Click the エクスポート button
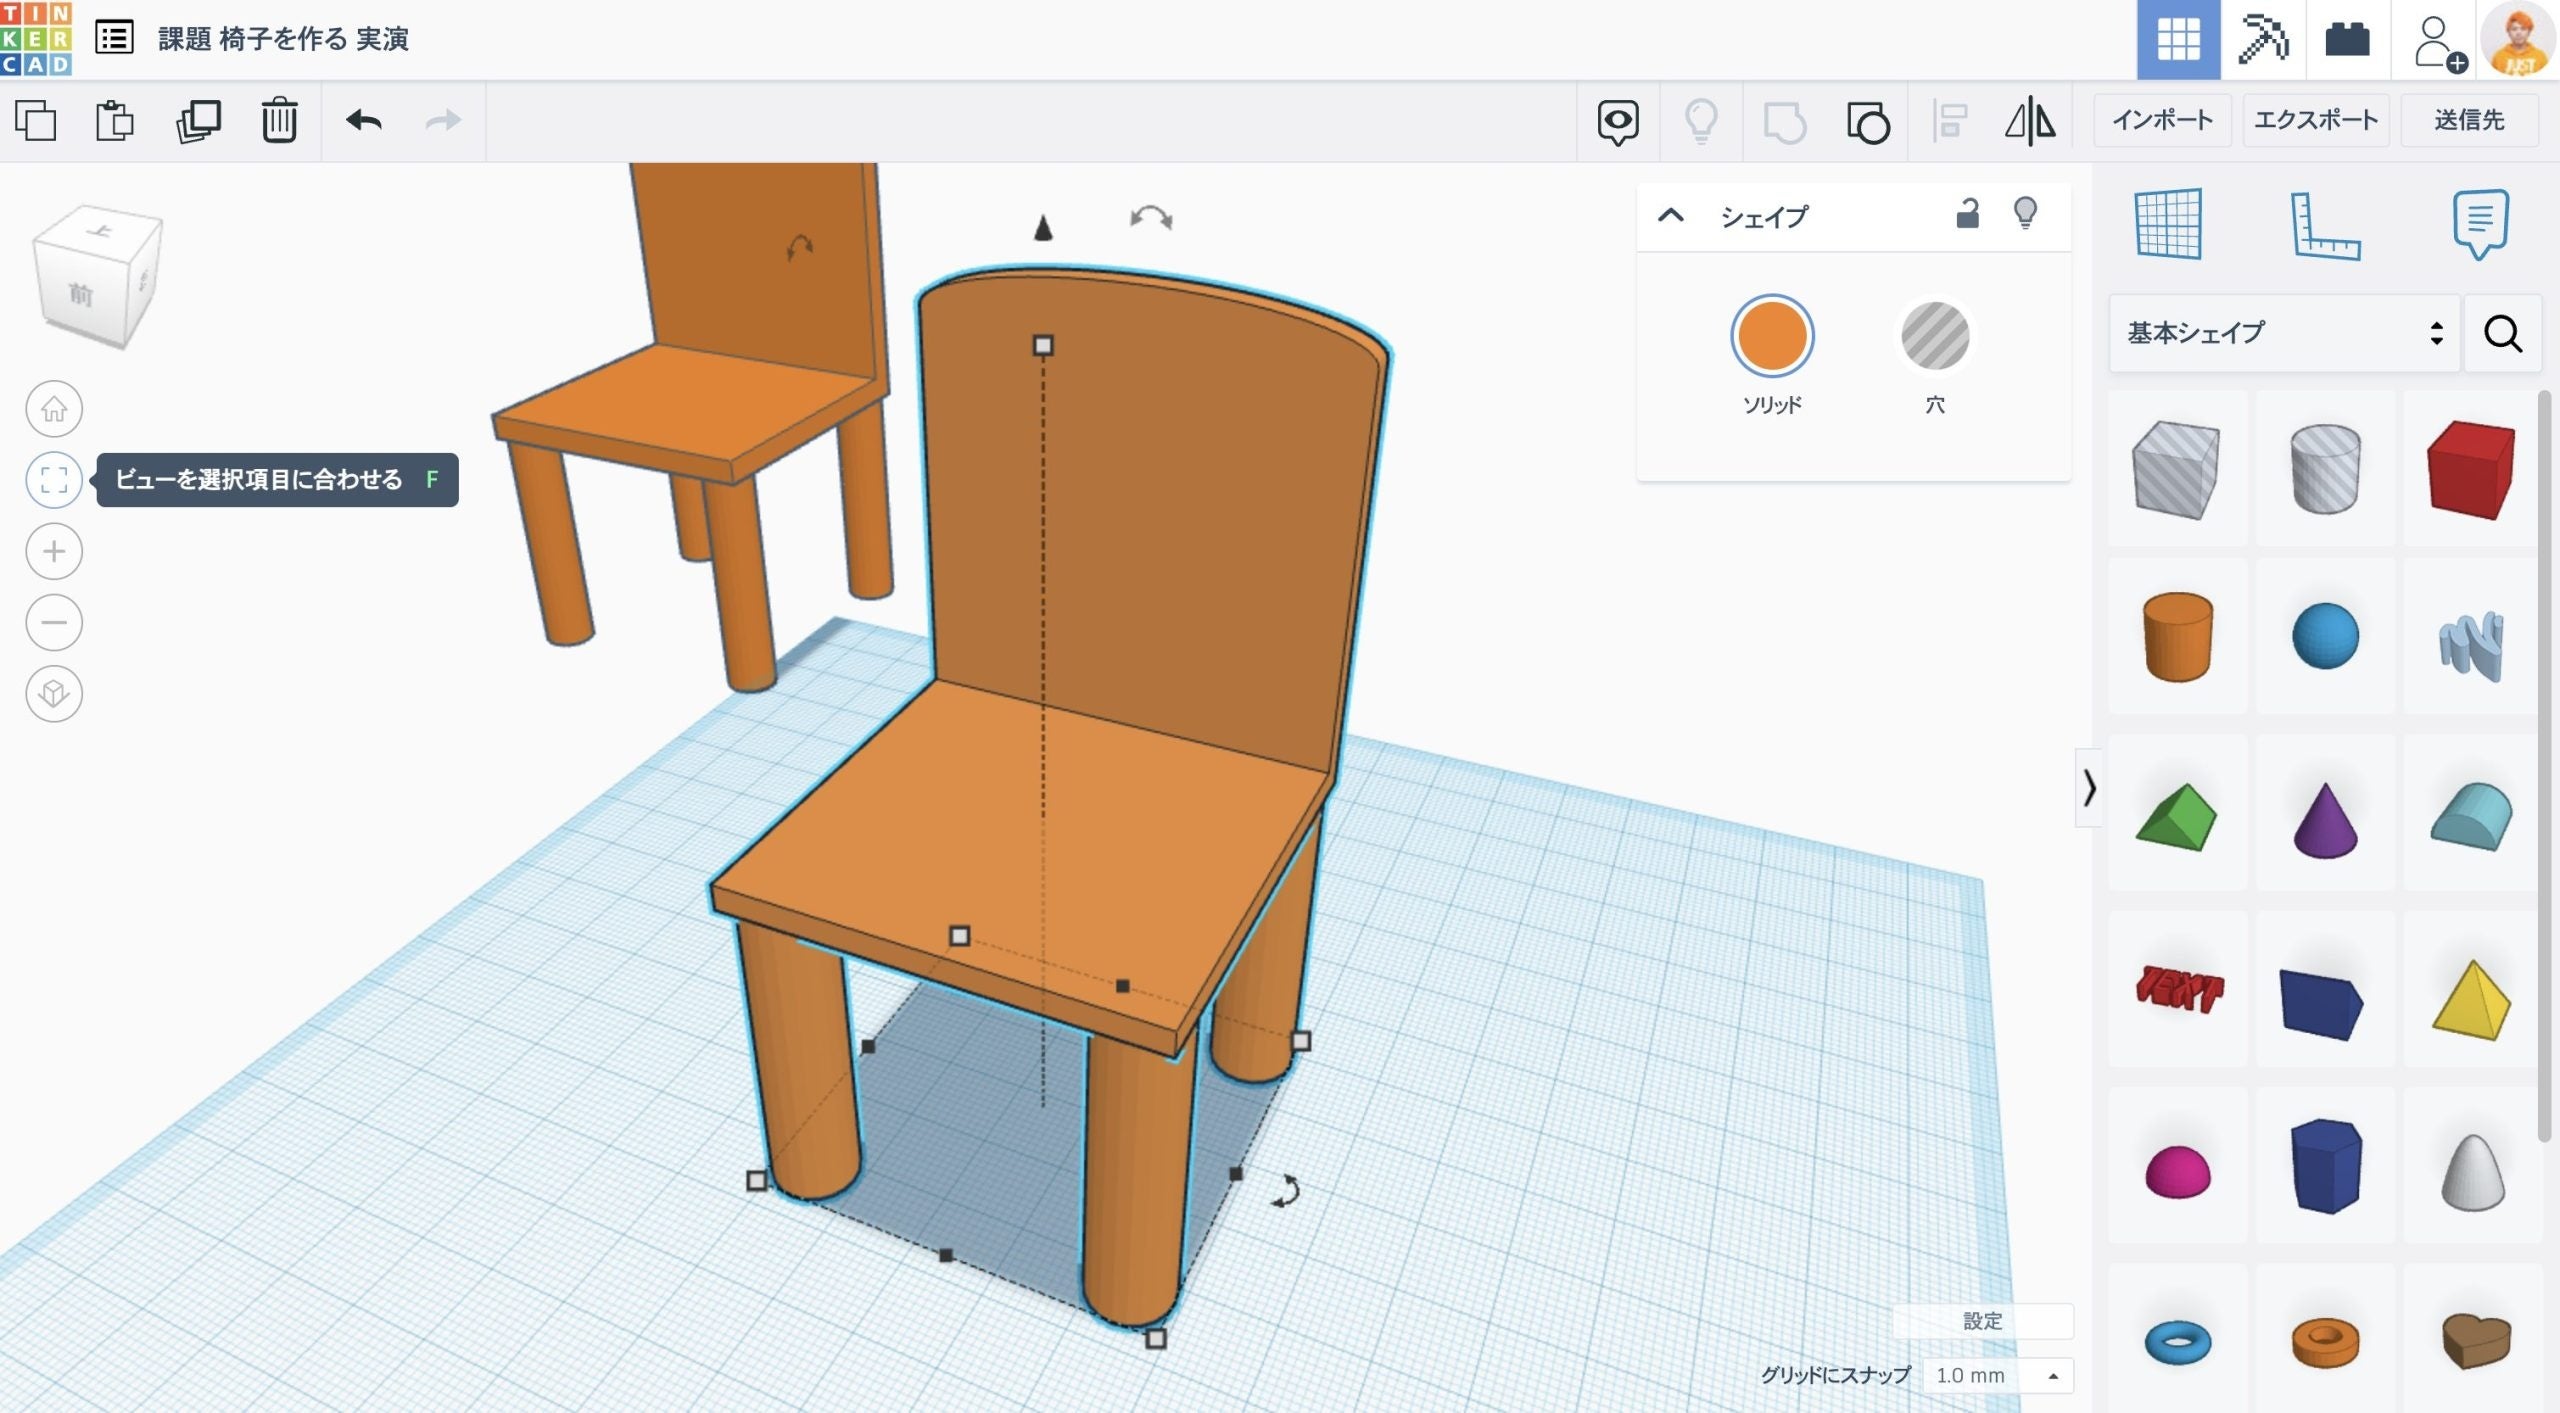This screenshot has width=2560, height=1413. click(2315, 120)
